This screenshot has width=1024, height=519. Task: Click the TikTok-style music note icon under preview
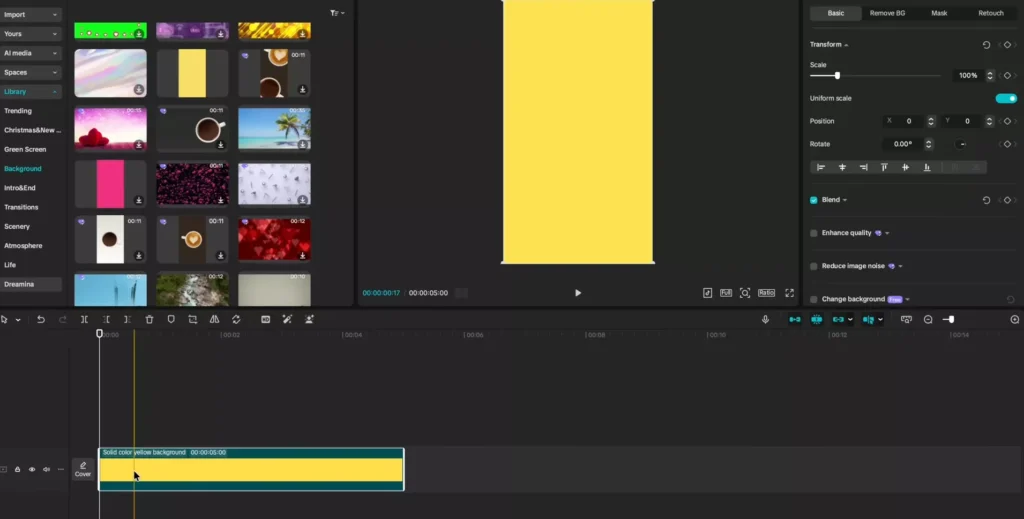[707, 293]
